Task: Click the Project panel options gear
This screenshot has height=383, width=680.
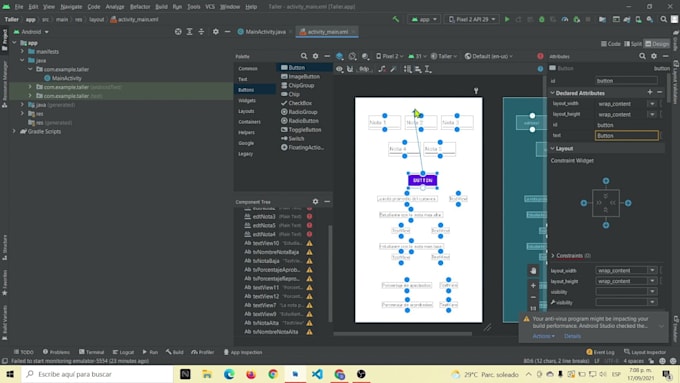Action: (216, 32)
